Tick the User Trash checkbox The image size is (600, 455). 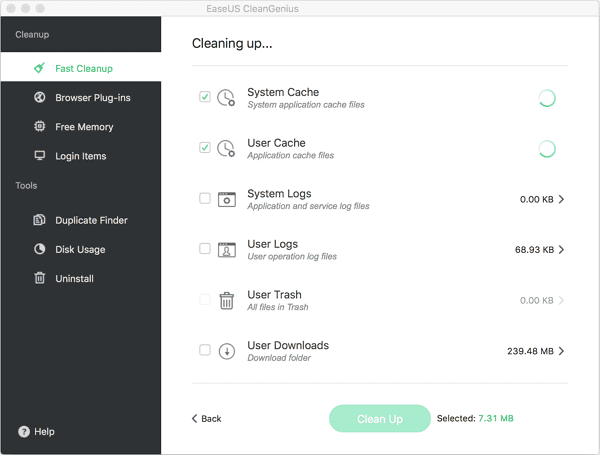(205, 299)
